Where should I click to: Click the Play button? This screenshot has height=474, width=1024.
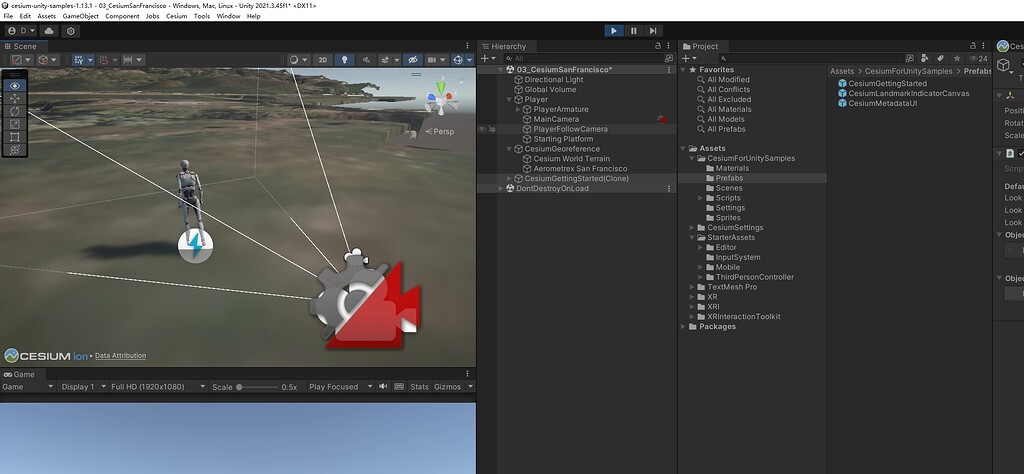click(614, 31)
